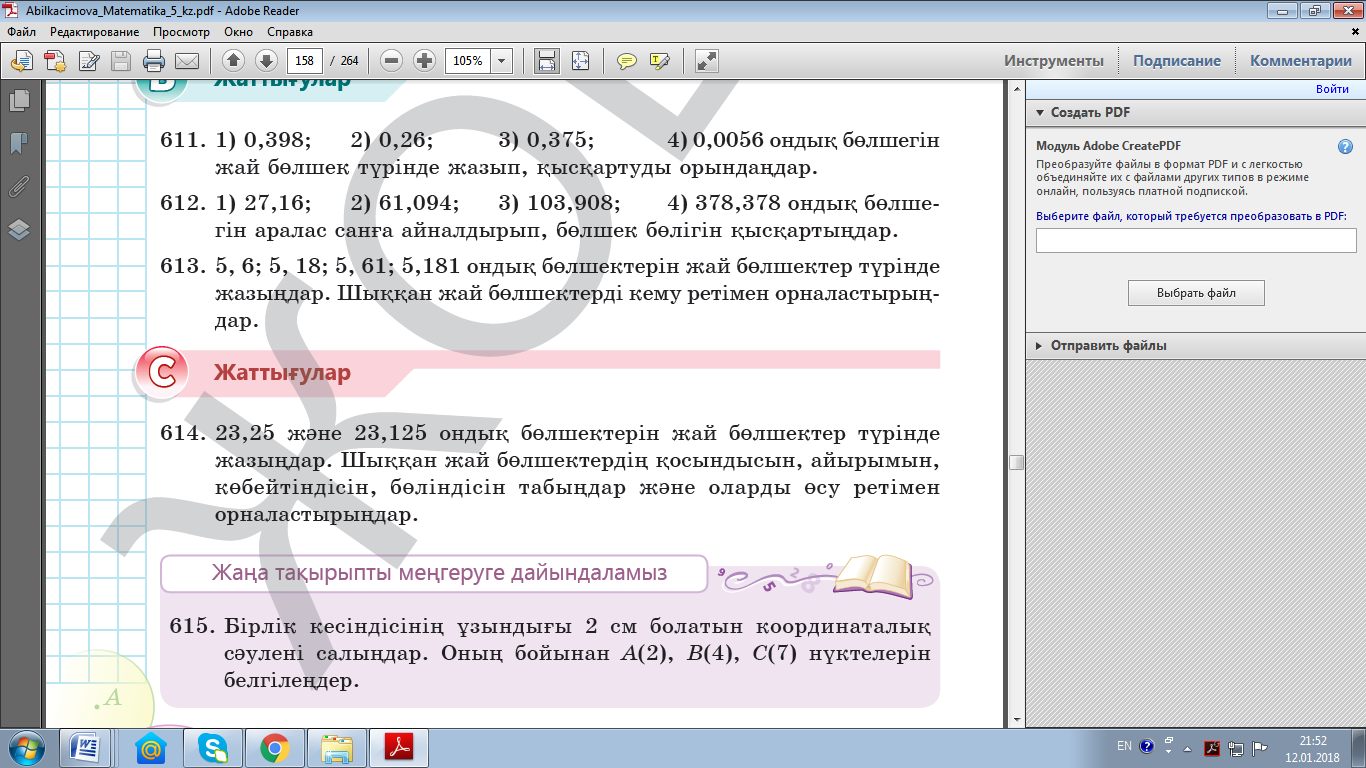Switch to the Инструменты pane
Viewport: 1366px width, 768px height.
(1054, 61)
